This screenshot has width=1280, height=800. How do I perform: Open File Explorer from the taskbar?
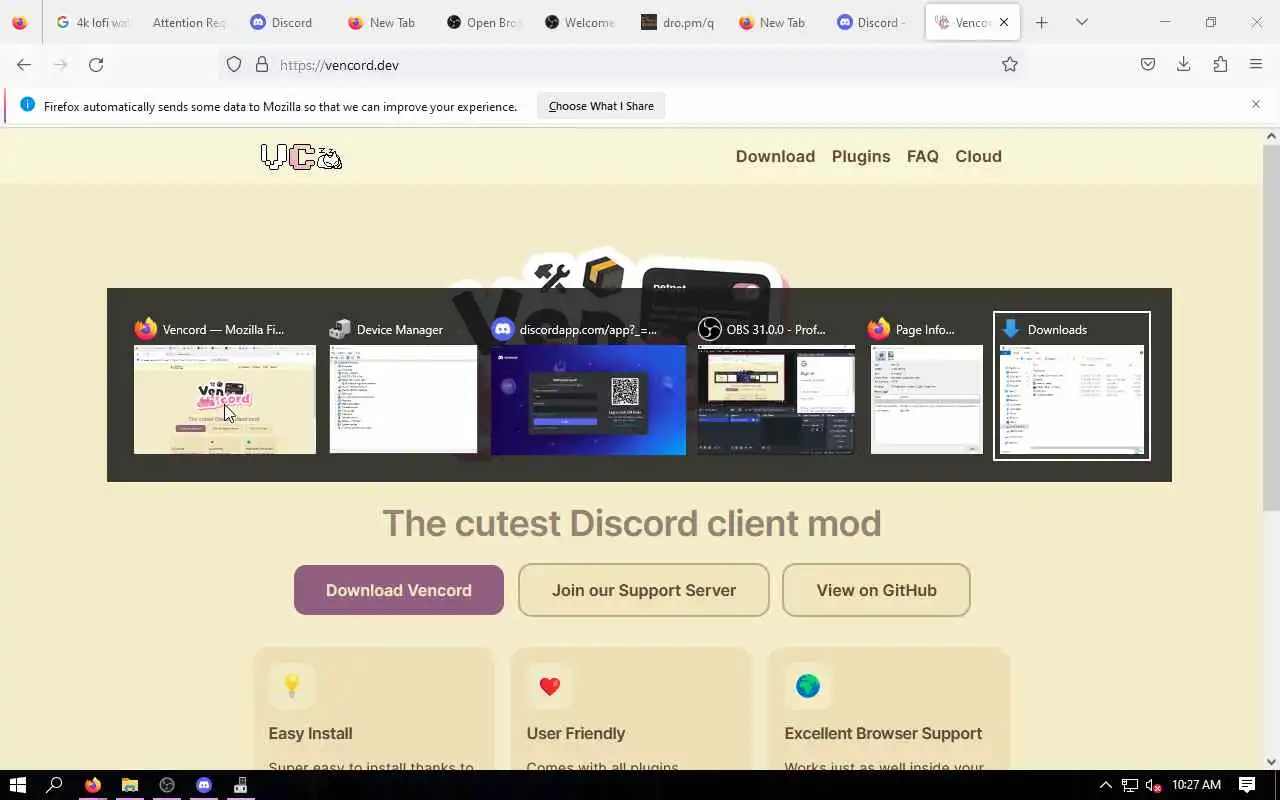tap(130, 785)
